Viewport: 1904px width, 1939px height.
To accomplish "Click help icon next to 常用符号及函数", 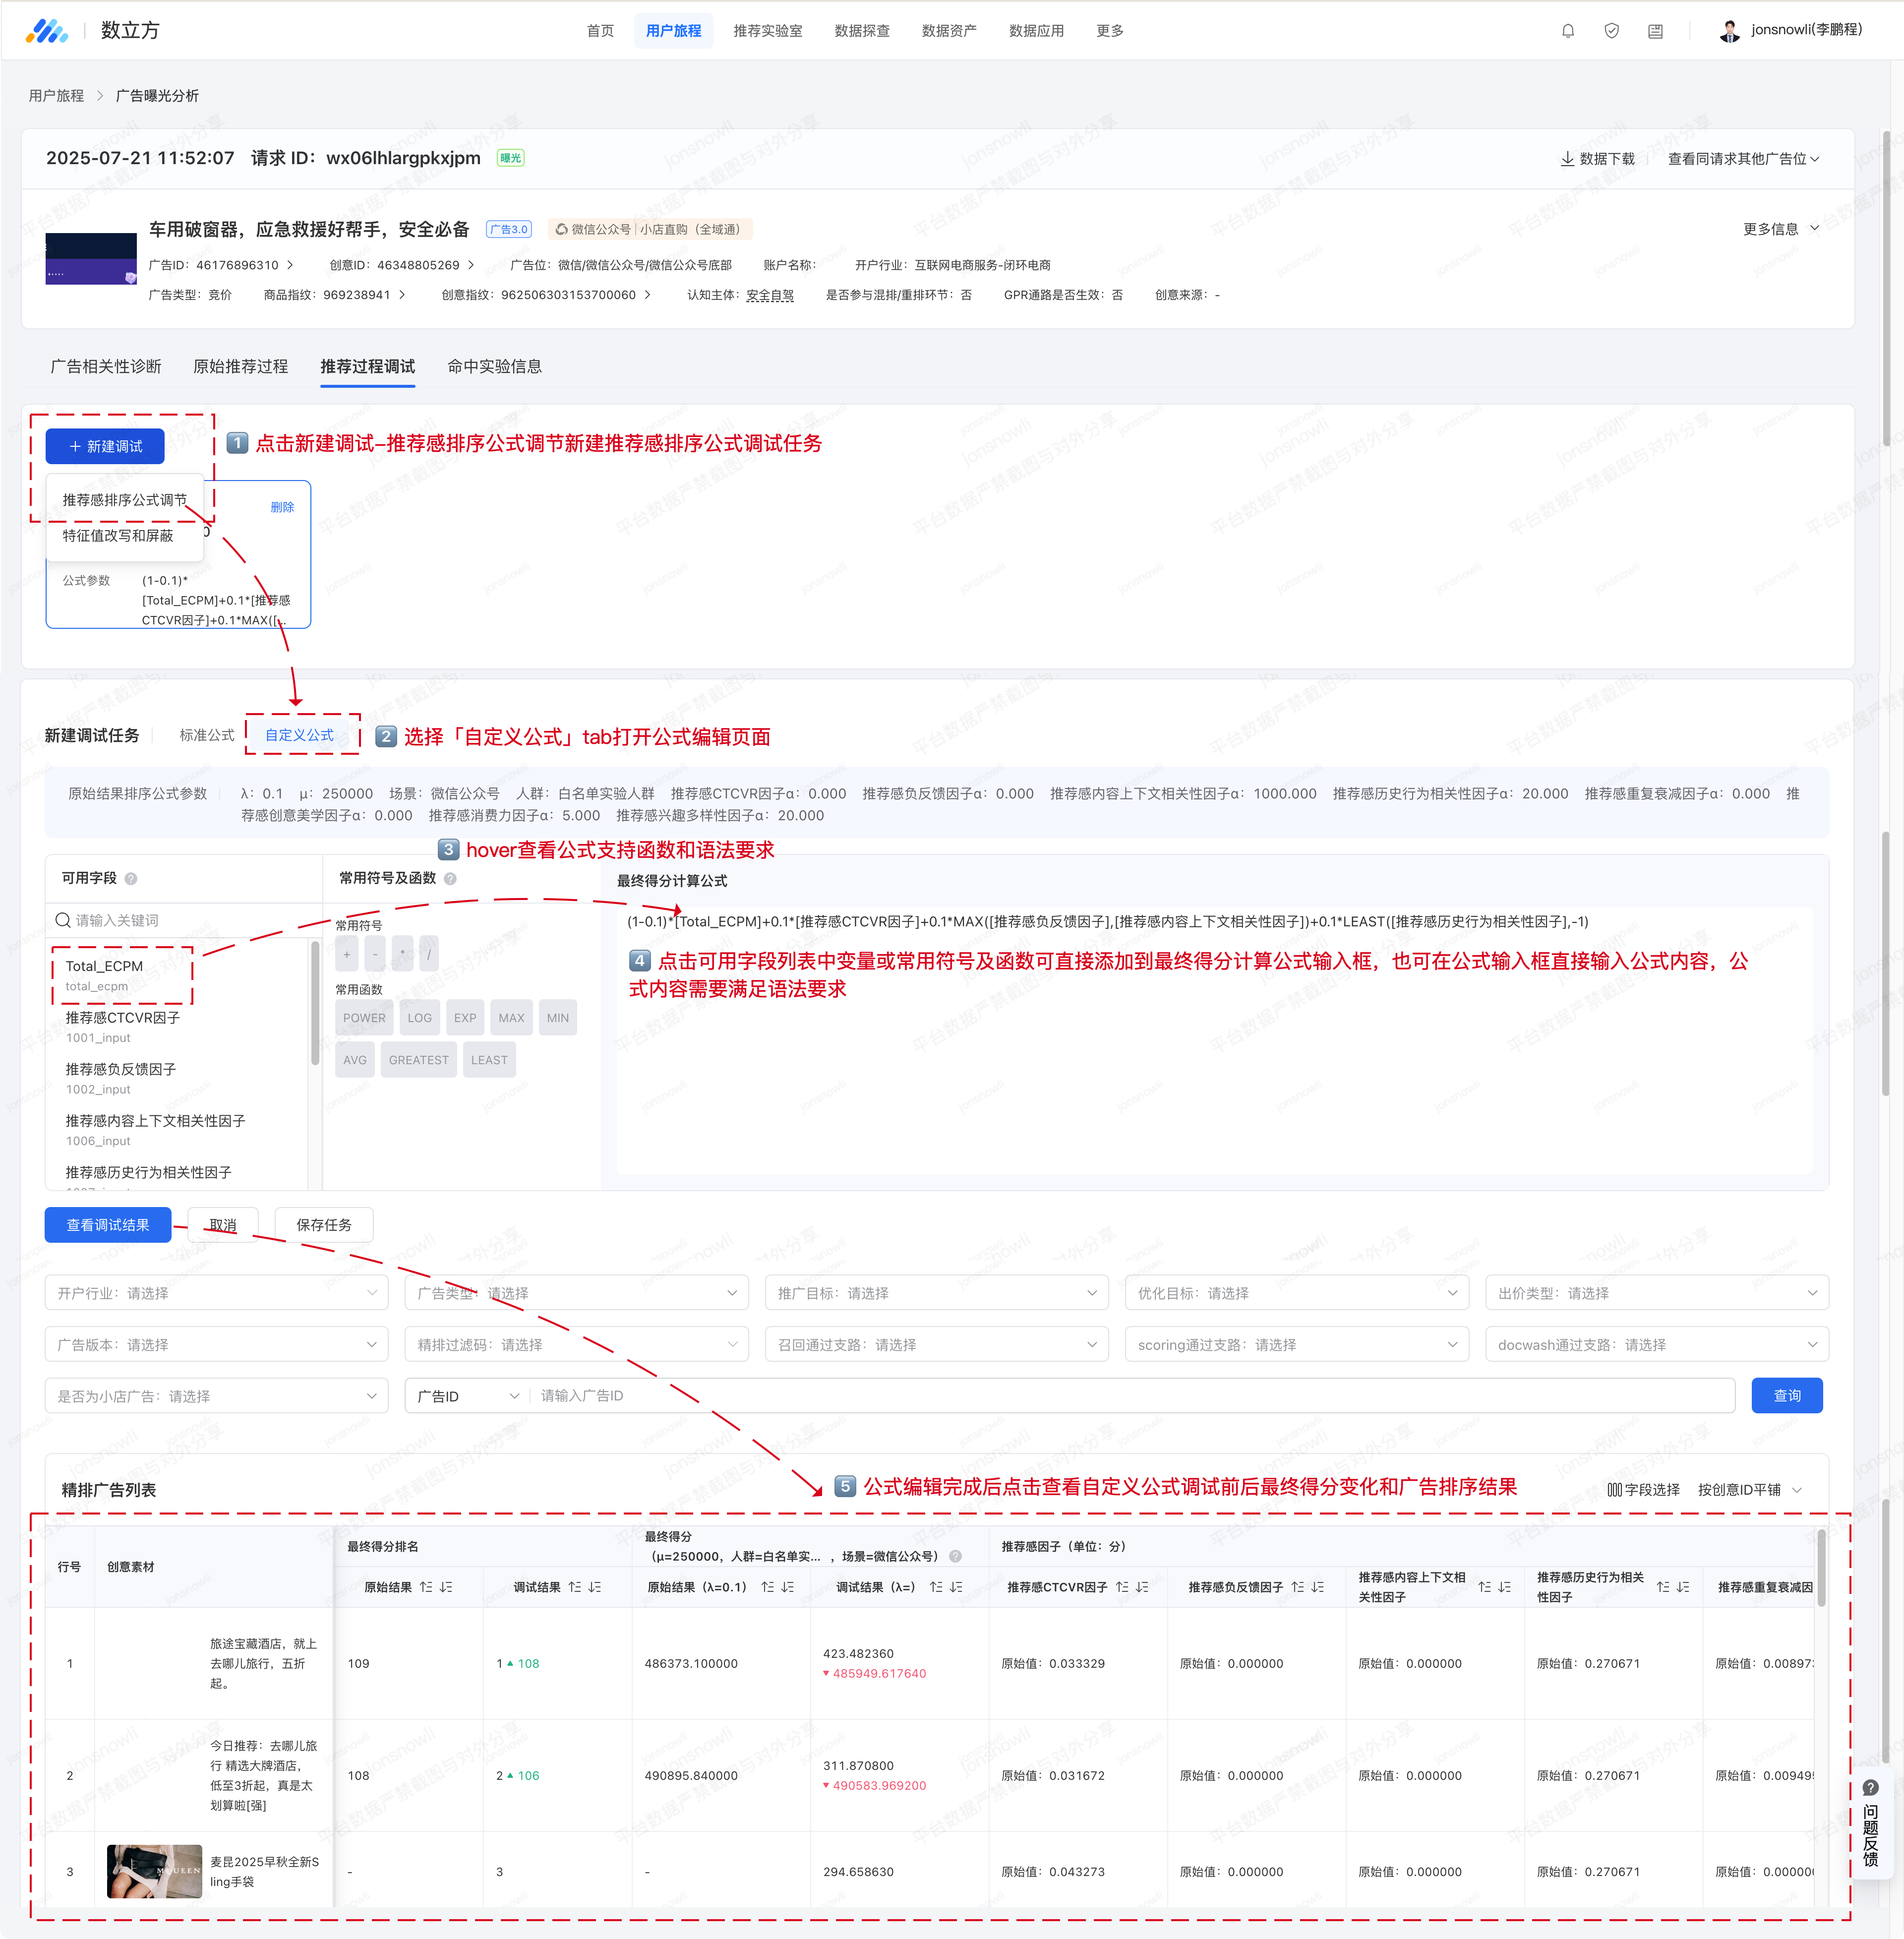I will [x=450, y=879].
